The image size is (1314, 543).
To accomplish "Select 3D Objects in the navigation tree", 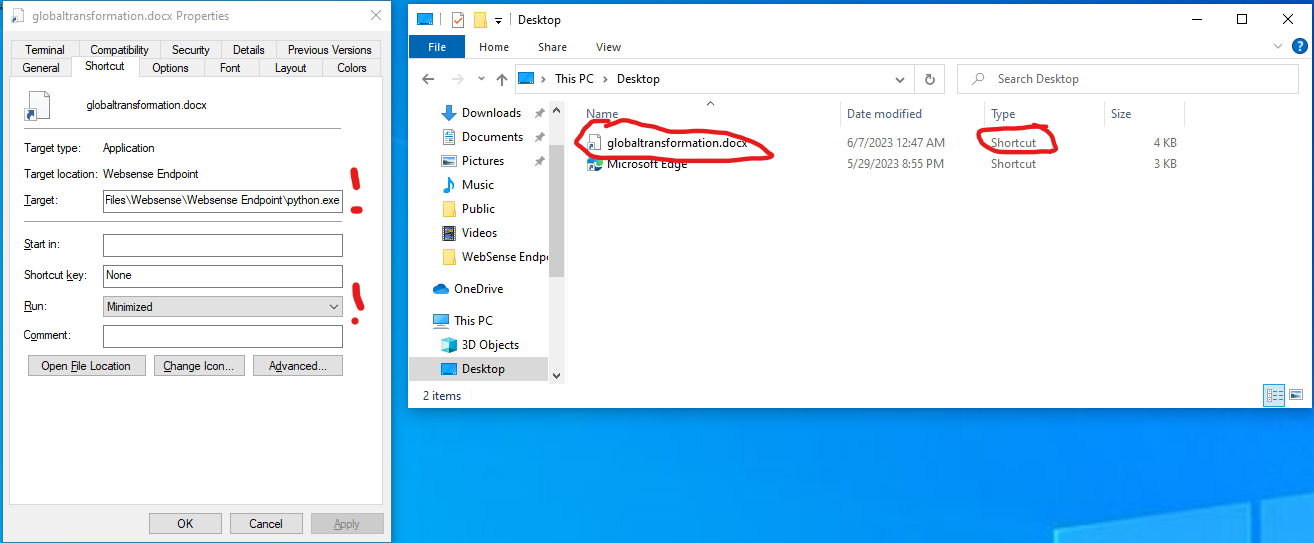I will click(490, 345).
